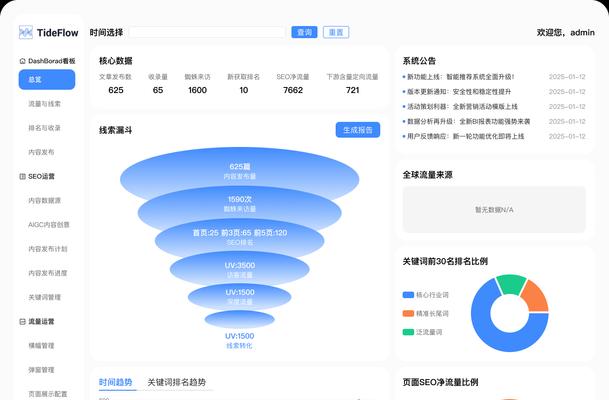The height and width of the screenshot is (400, 609).
Task: Click the large blue donut chart segment
Action: pyautogui.click(x=492, y=336)
